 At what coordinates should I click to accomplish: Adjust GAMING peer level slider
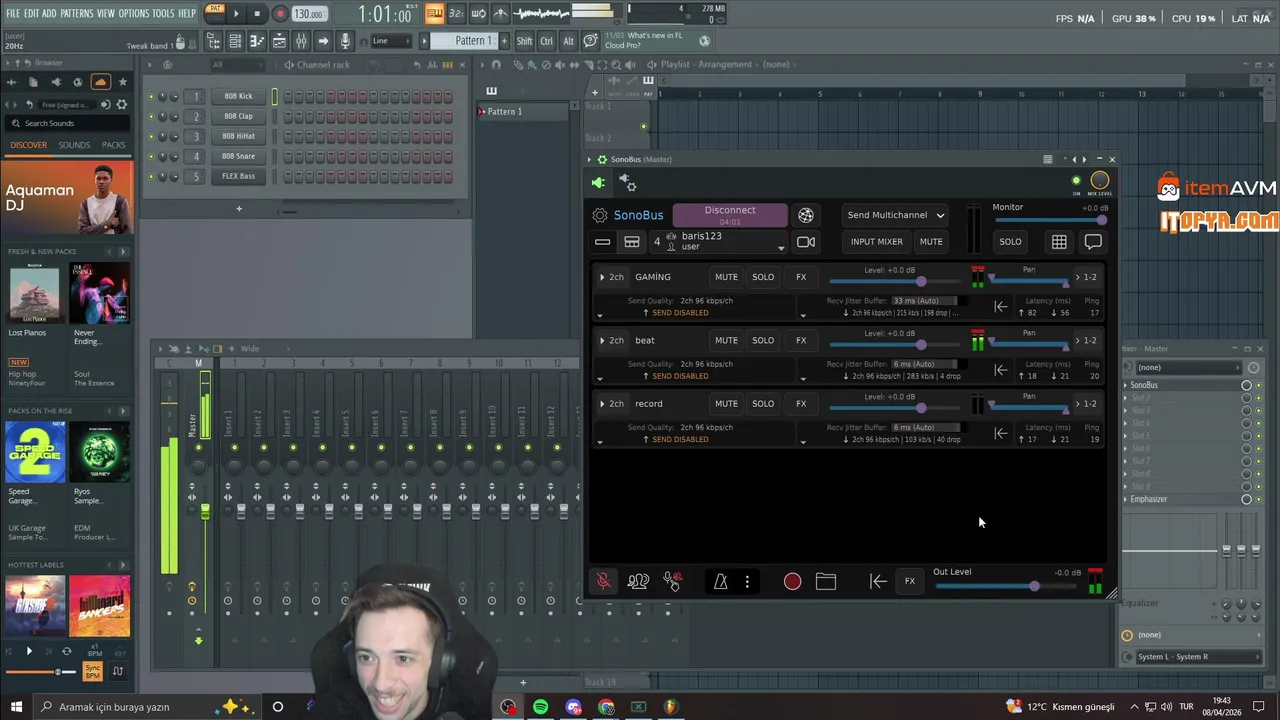click(895, 282)
